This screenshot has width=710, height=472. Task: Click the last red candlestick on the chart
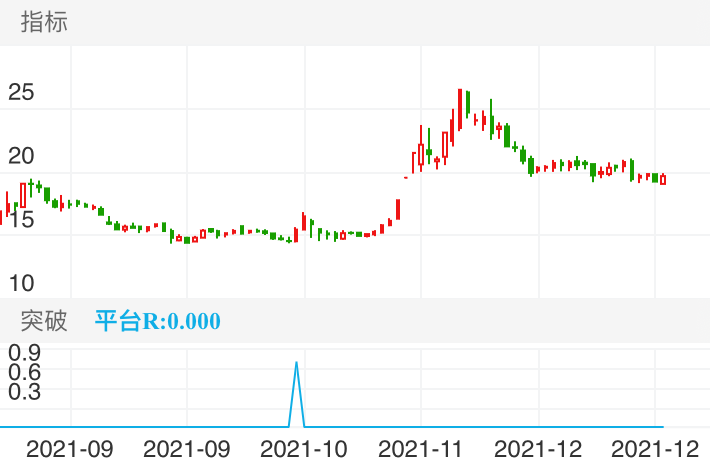click(663, 179)
